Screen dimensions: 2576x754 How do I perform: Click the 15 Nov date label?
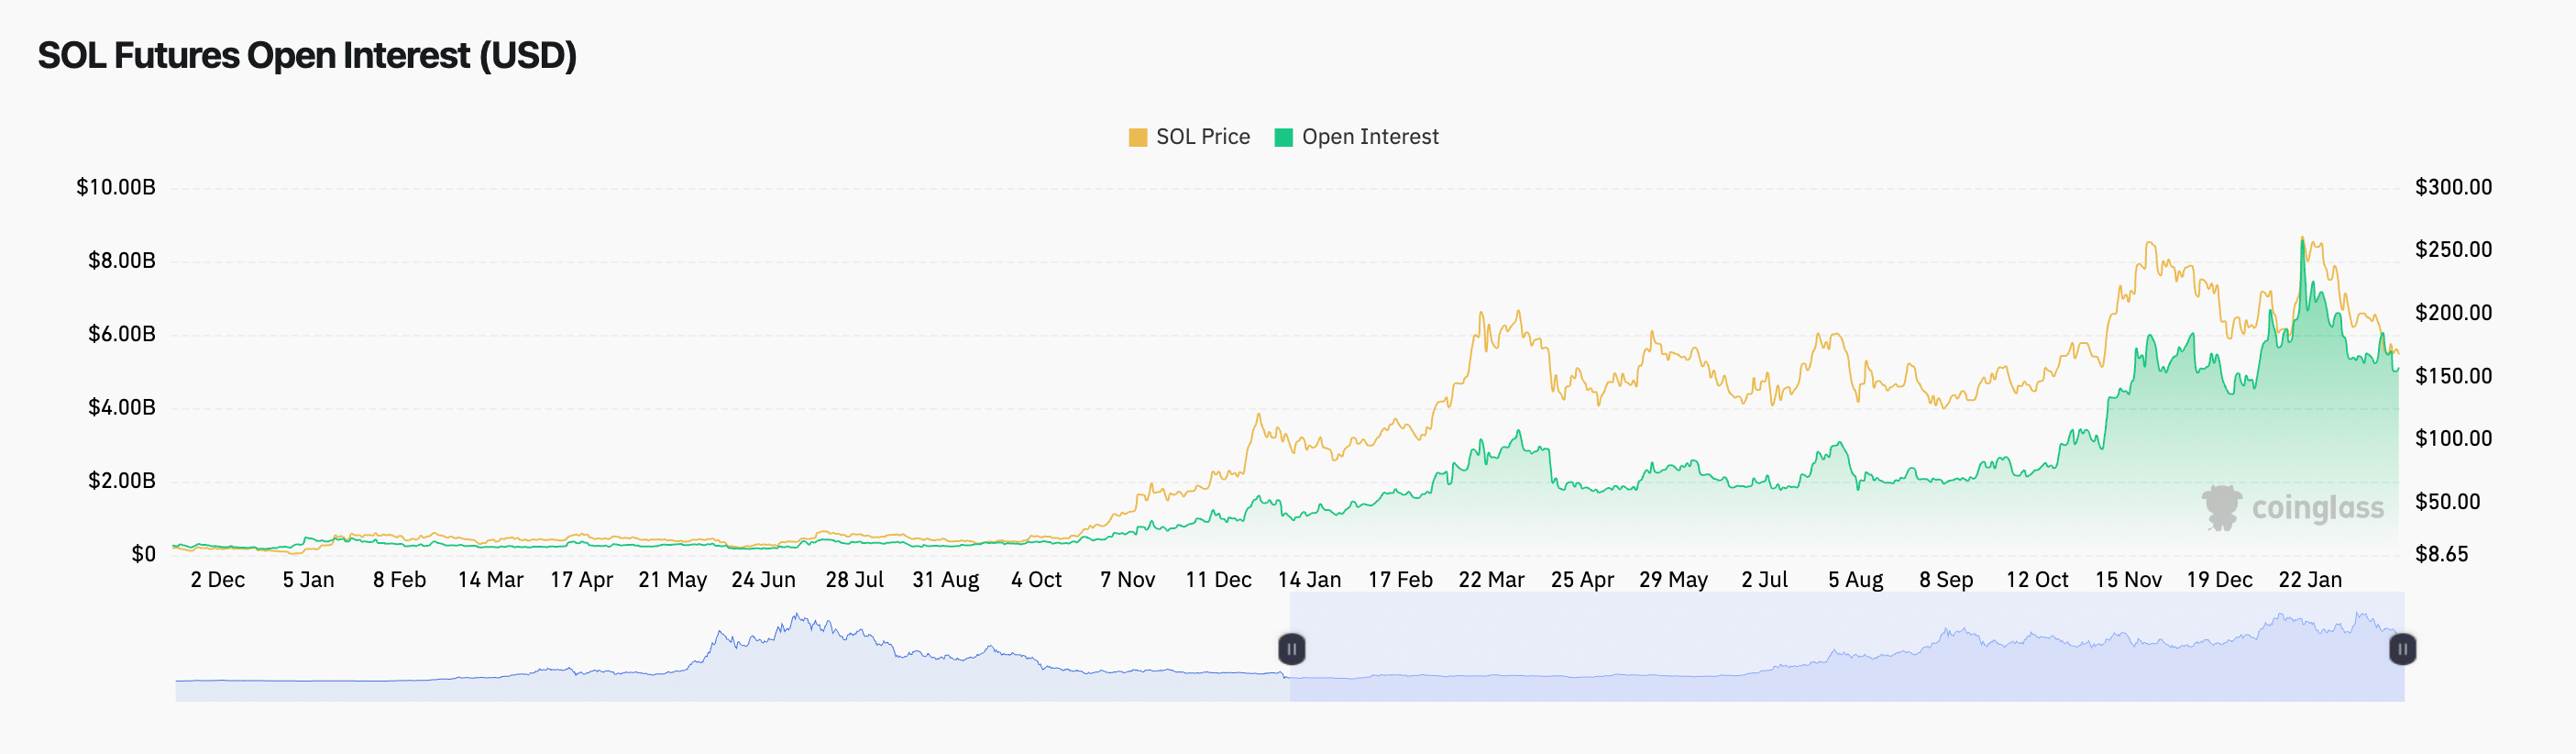click(2128, 580)
